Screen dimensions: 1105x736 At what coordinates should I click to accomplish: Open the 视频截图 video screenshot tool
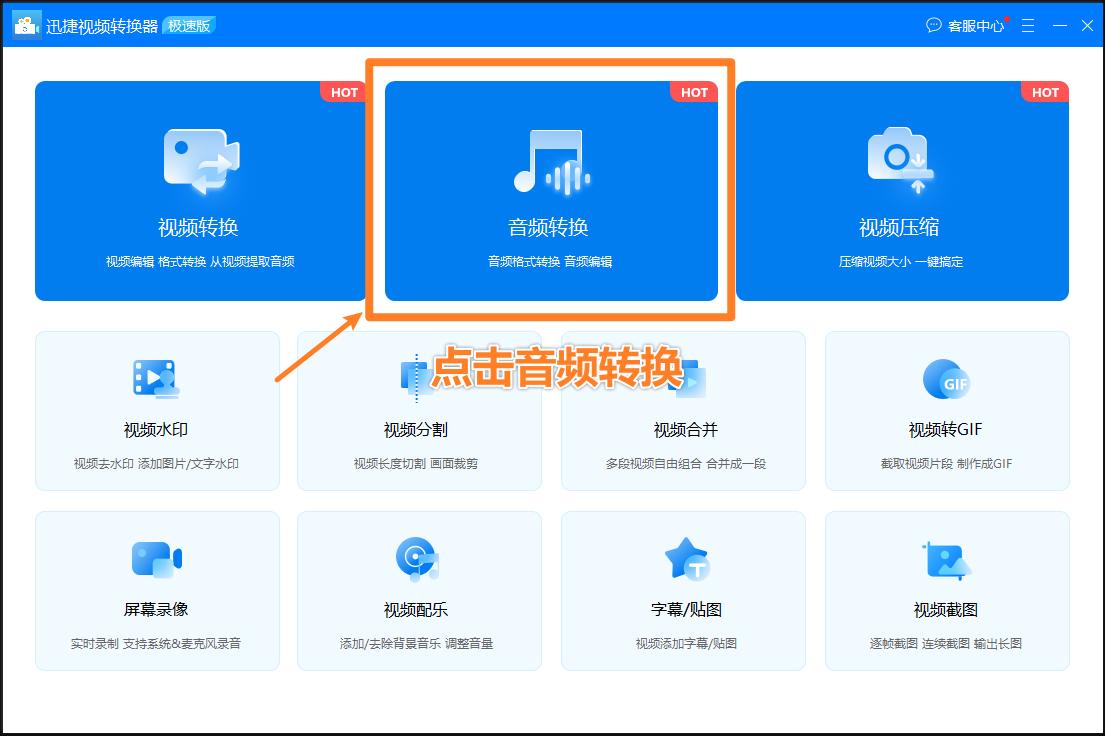point(947,590)
